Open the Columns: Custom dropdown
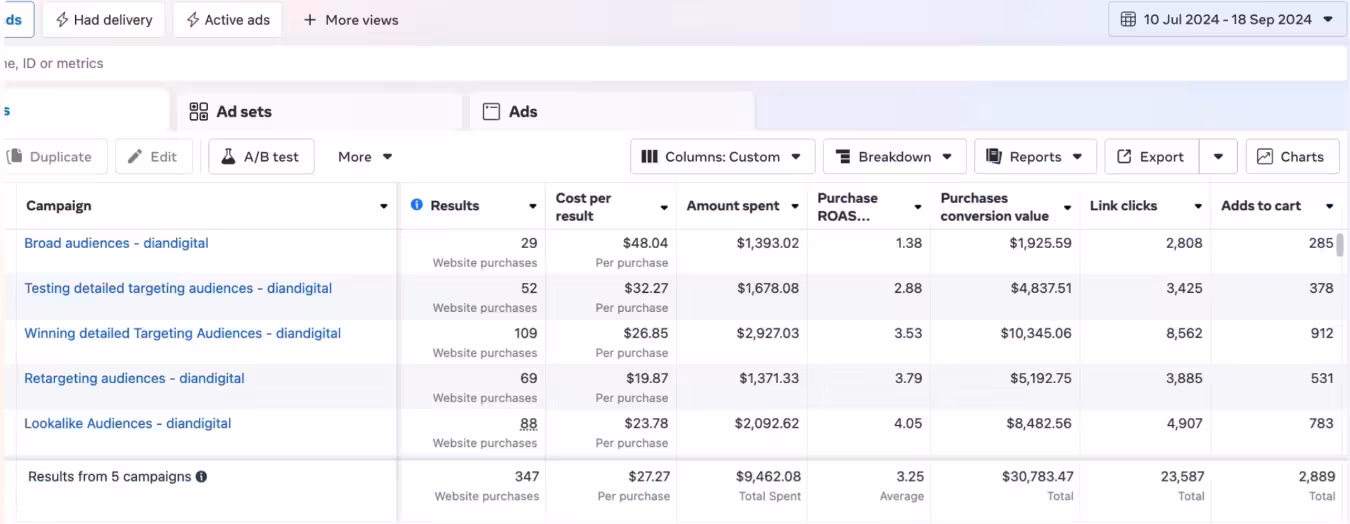 click(722, 156)
